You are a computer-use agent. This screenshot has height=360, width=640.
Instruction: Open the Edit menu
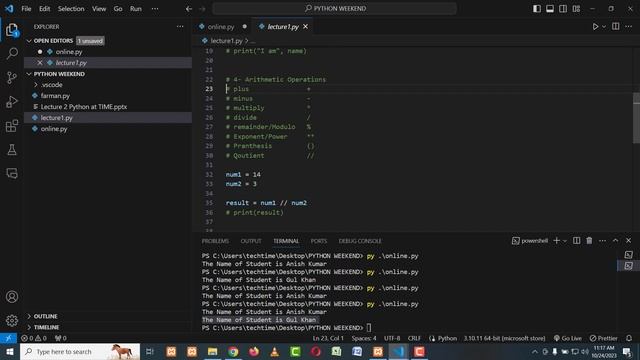pos(44,9)
